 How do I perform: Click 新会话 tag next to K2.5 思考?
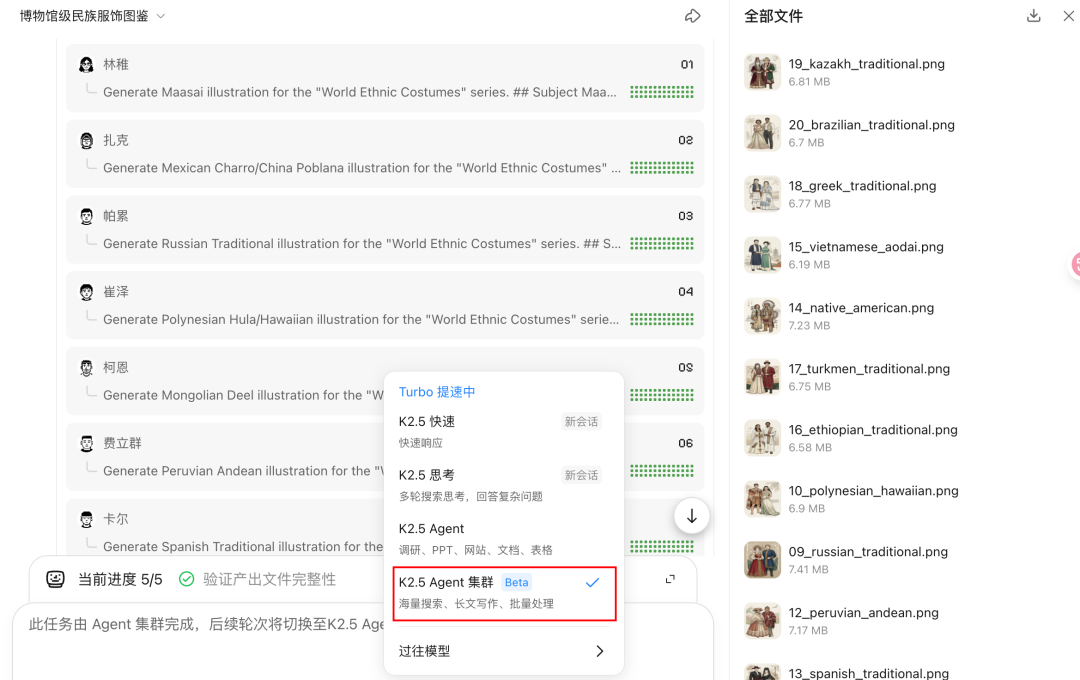(581, 475)
